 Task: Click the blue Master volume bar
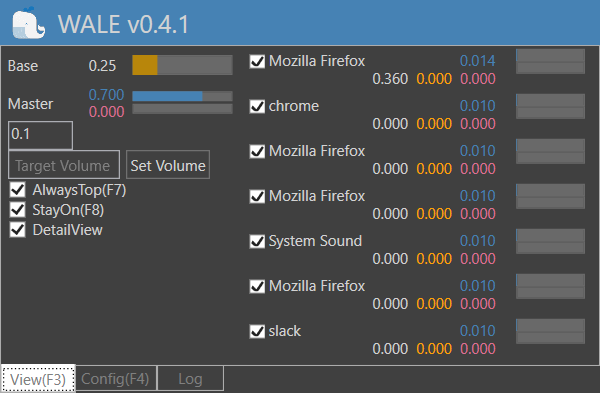[182, 96]
